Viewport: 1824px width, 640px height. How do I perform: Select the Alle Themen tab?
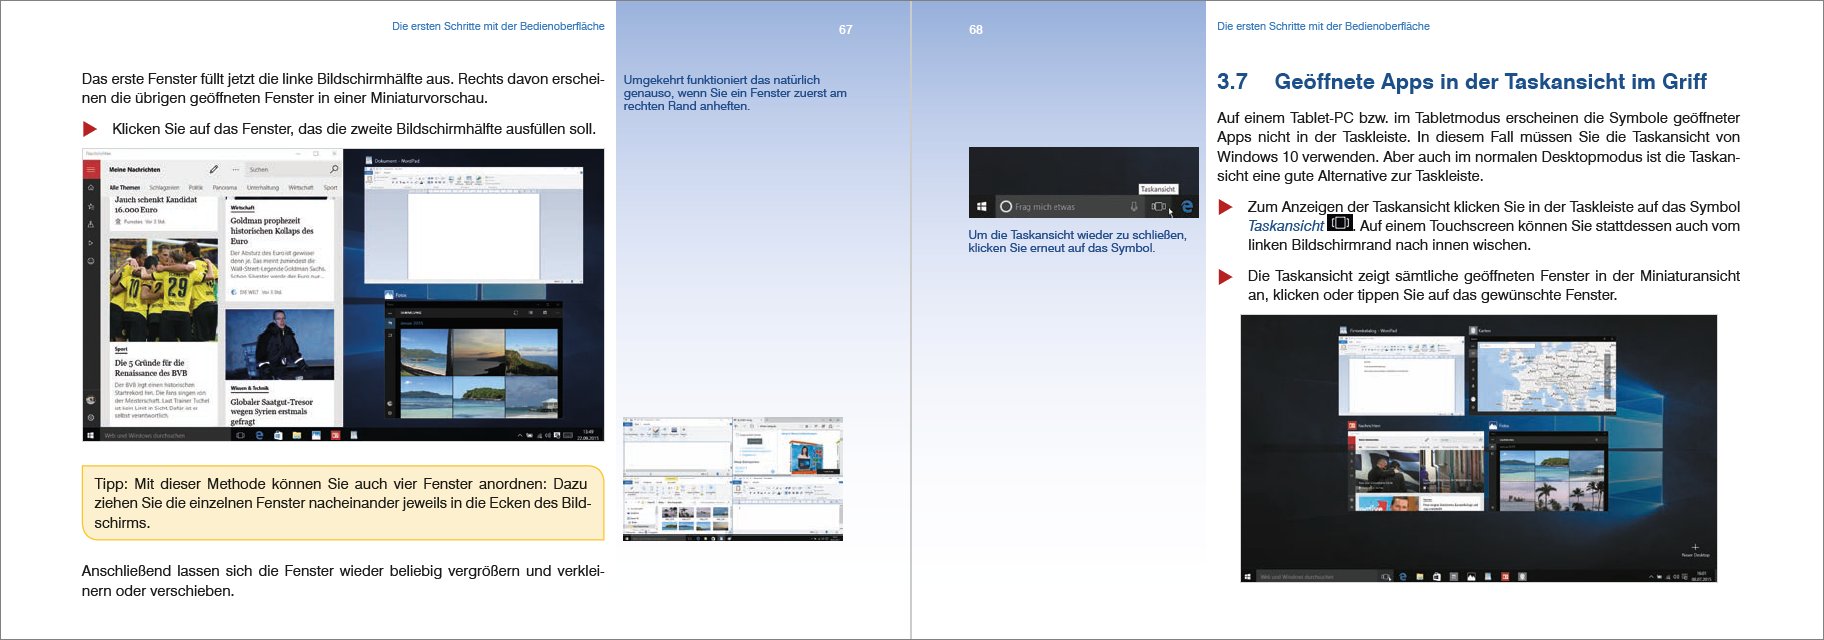click(125, 187)
